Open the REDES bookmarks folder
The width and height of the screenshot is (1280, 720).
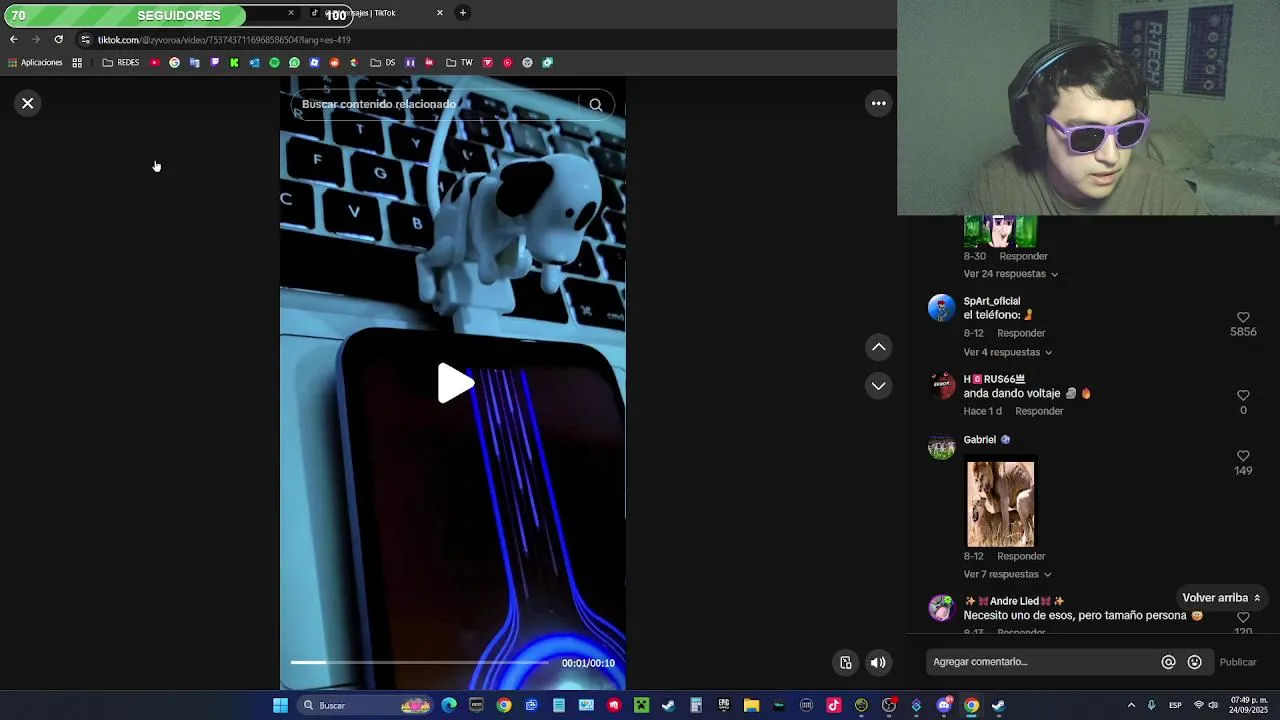[x=121, y=62]
